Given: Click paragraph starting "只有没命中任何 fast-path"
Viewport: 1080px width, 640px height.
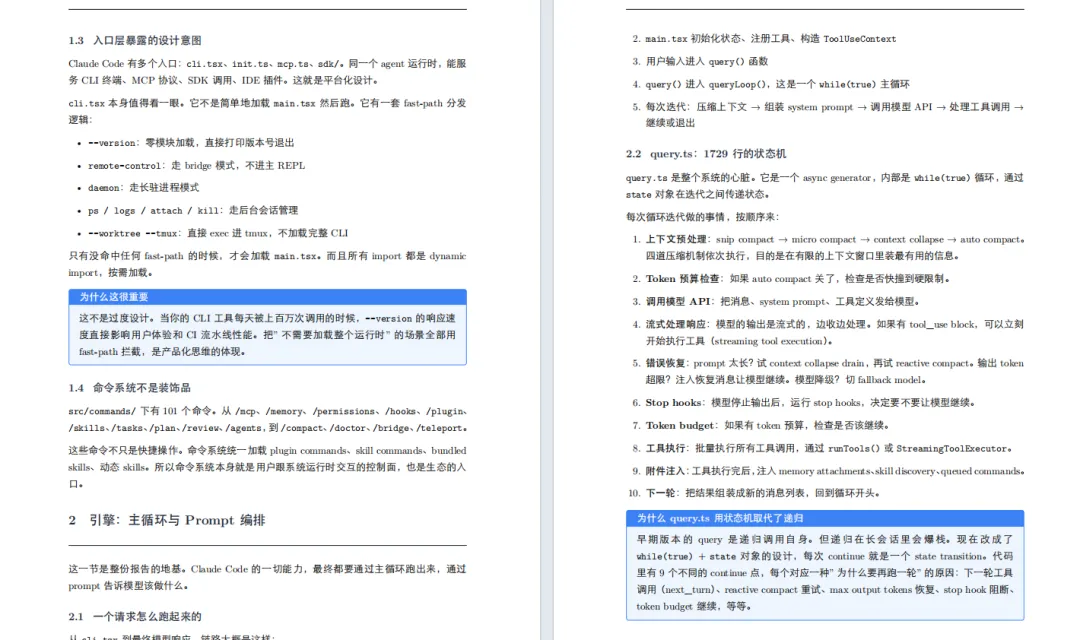Looking at the screenshot, I should (267, 264).
